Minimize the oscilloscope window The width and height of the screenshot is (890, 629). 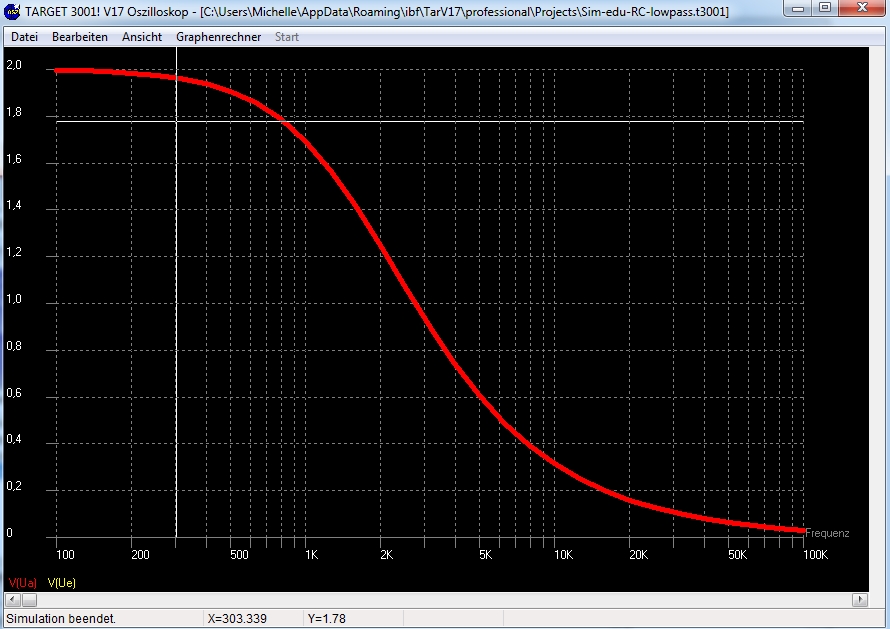click(797, 9)
